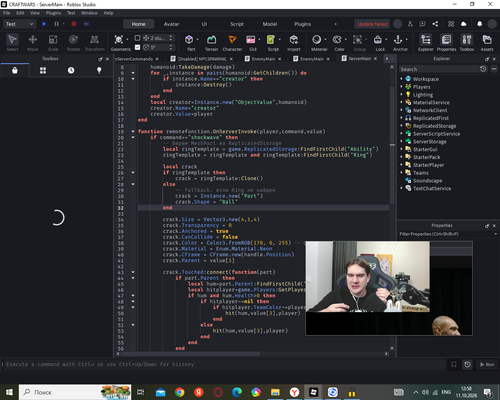Pause the running test
500x400 pixels.
(x=56, y=24)
